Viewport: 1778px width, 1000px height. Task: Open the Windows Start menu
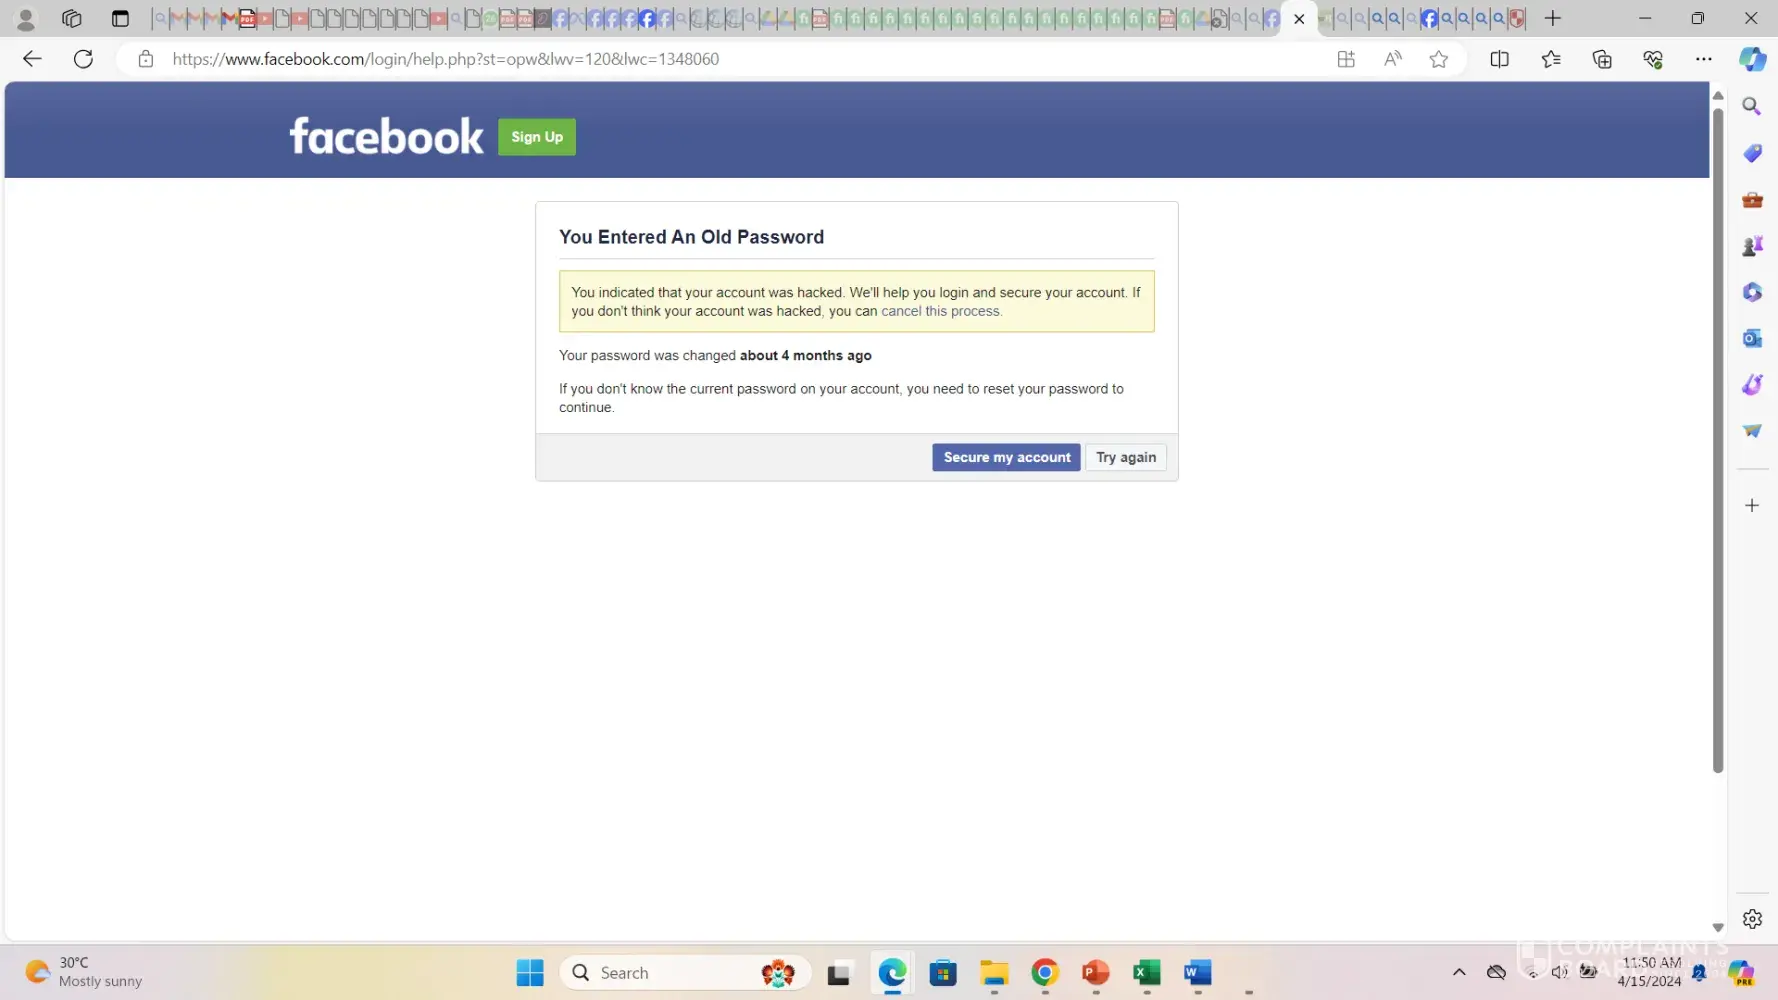530,972
